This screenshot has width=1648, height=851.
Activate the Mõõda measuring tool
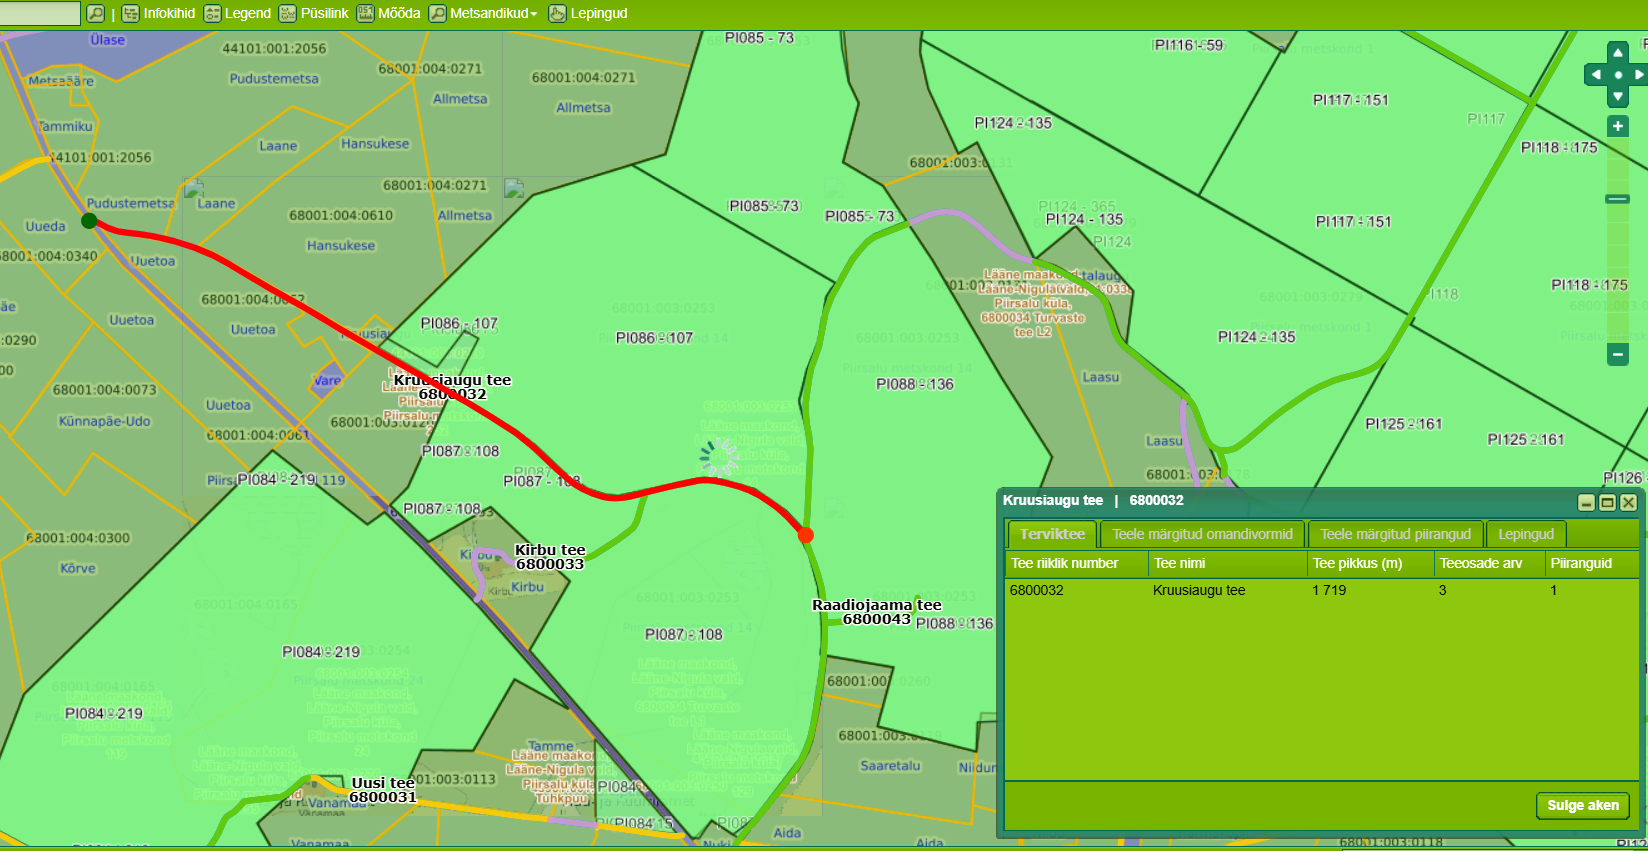click(x=389, y=13)
